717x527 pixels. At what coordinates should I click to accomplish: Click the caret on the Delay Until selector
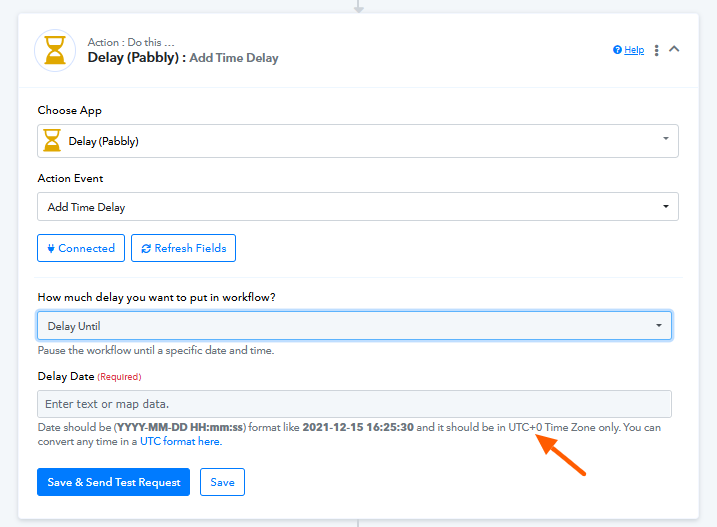click(x=658, y=326)
